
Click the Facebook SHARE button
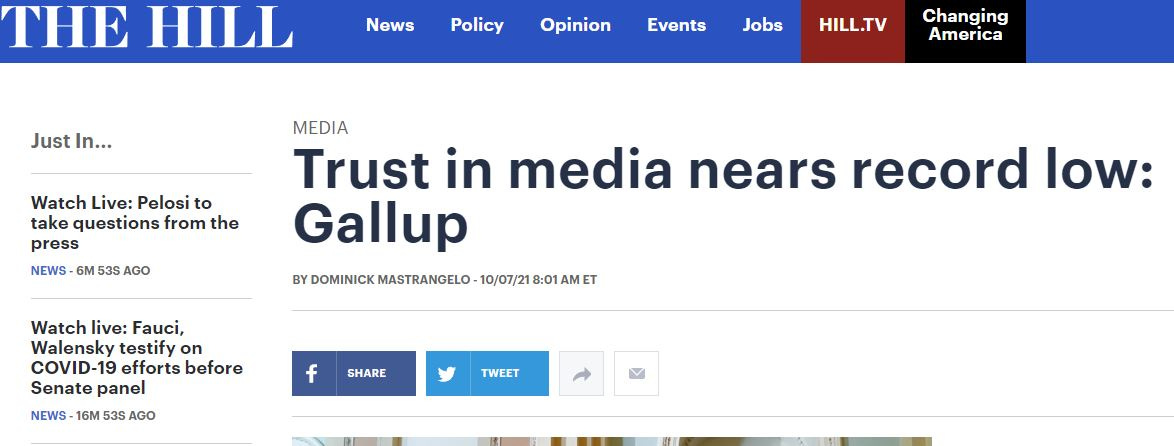pos(353,373)
